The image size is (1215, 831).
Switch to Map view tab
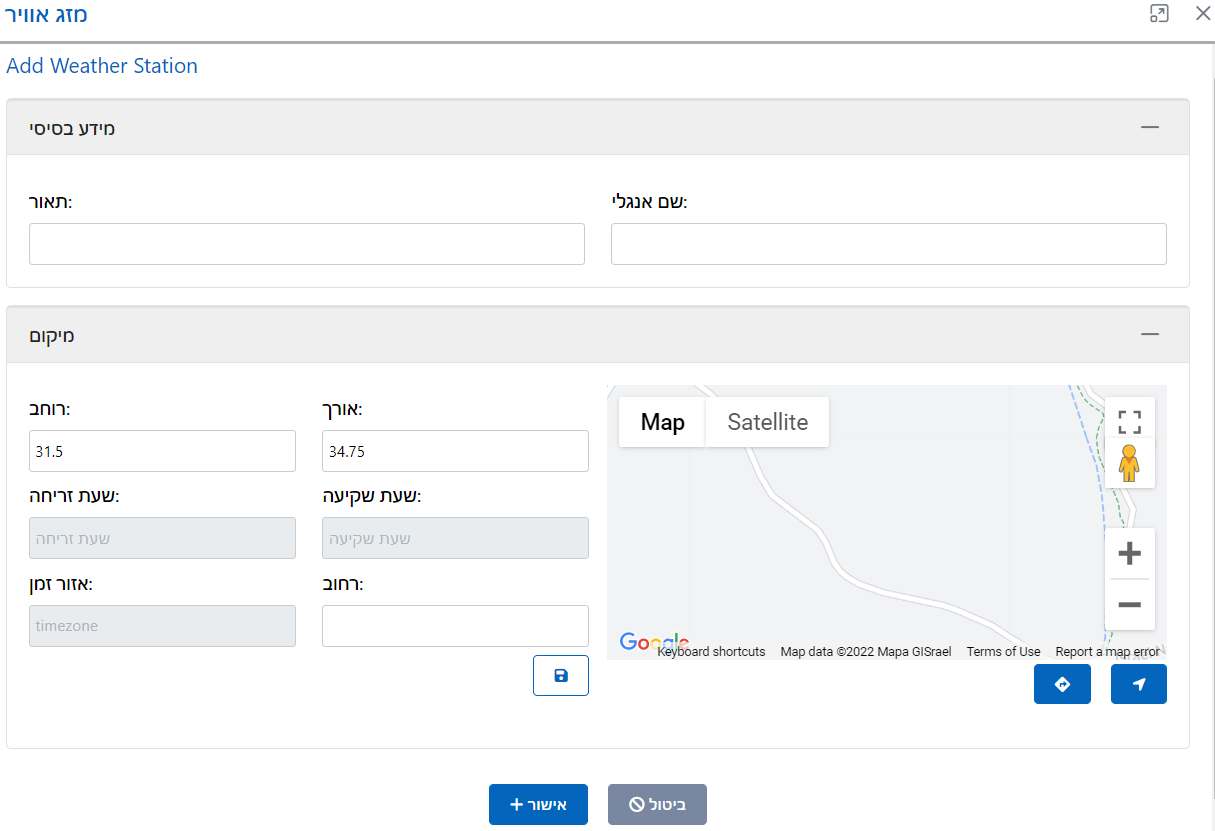[662, 422]
